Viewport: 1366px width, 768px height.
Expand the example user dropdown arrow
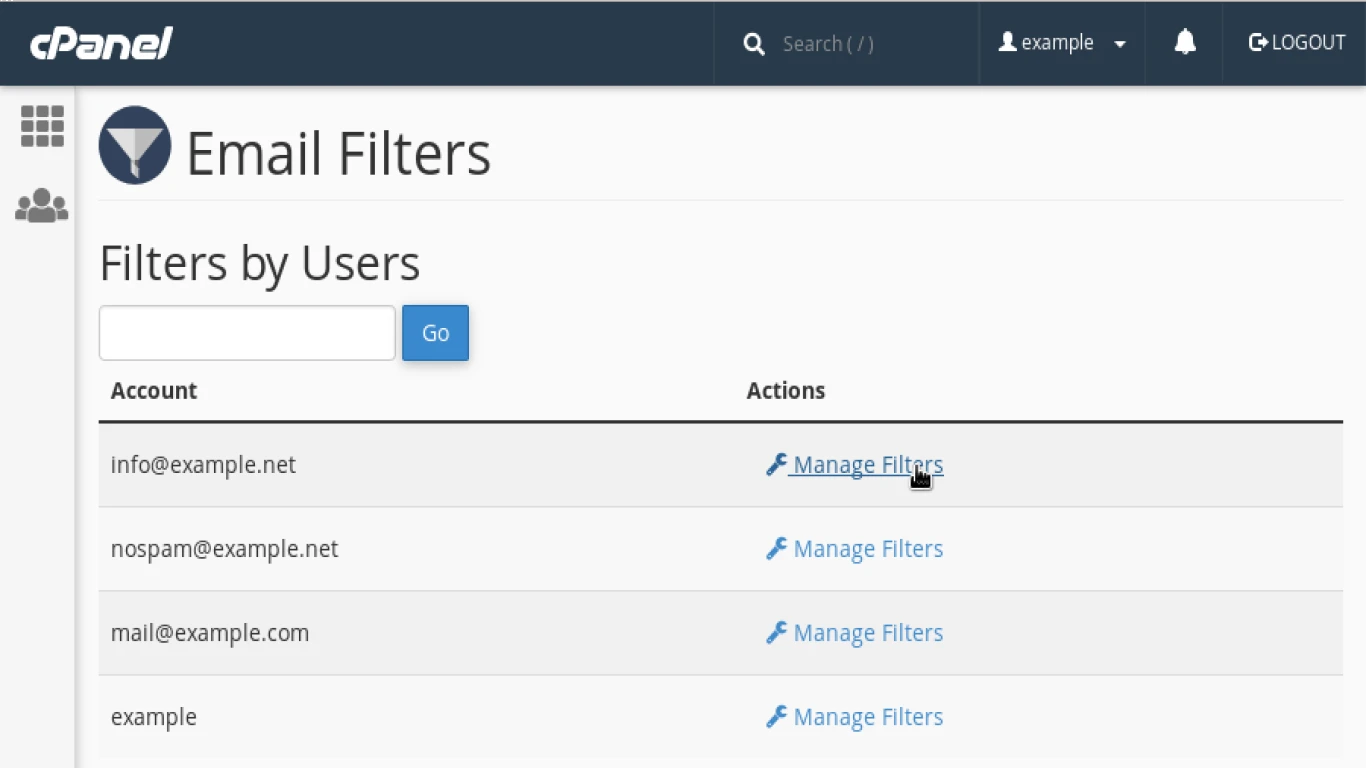[1120, 44]
